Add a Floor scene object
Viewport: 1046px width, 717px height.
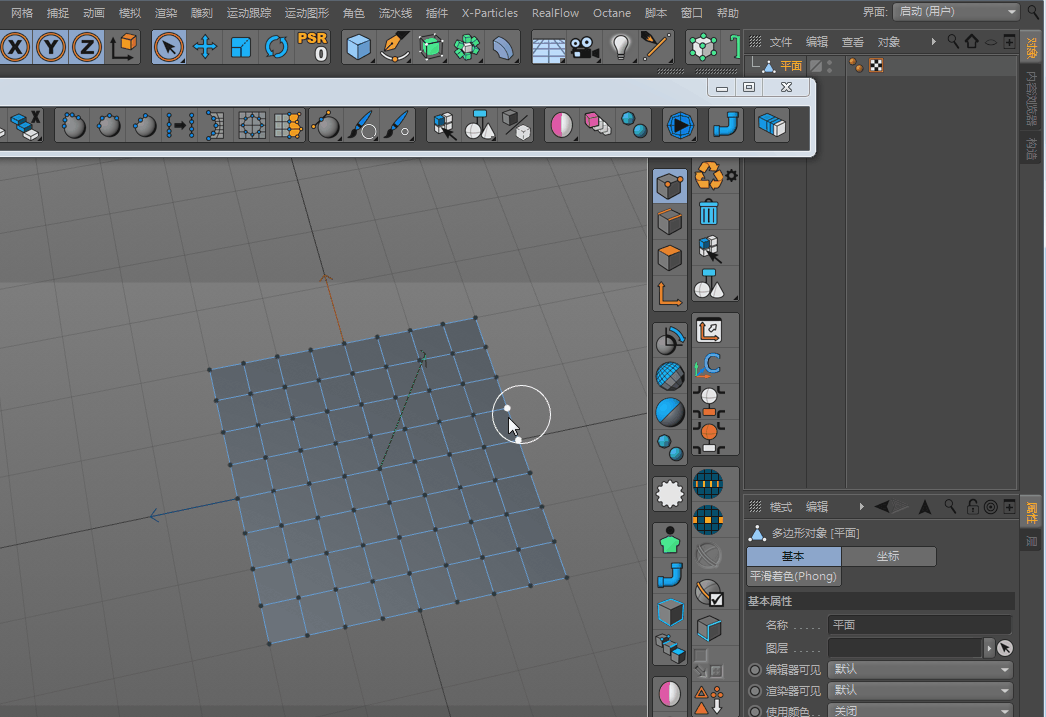click(548, 47)
